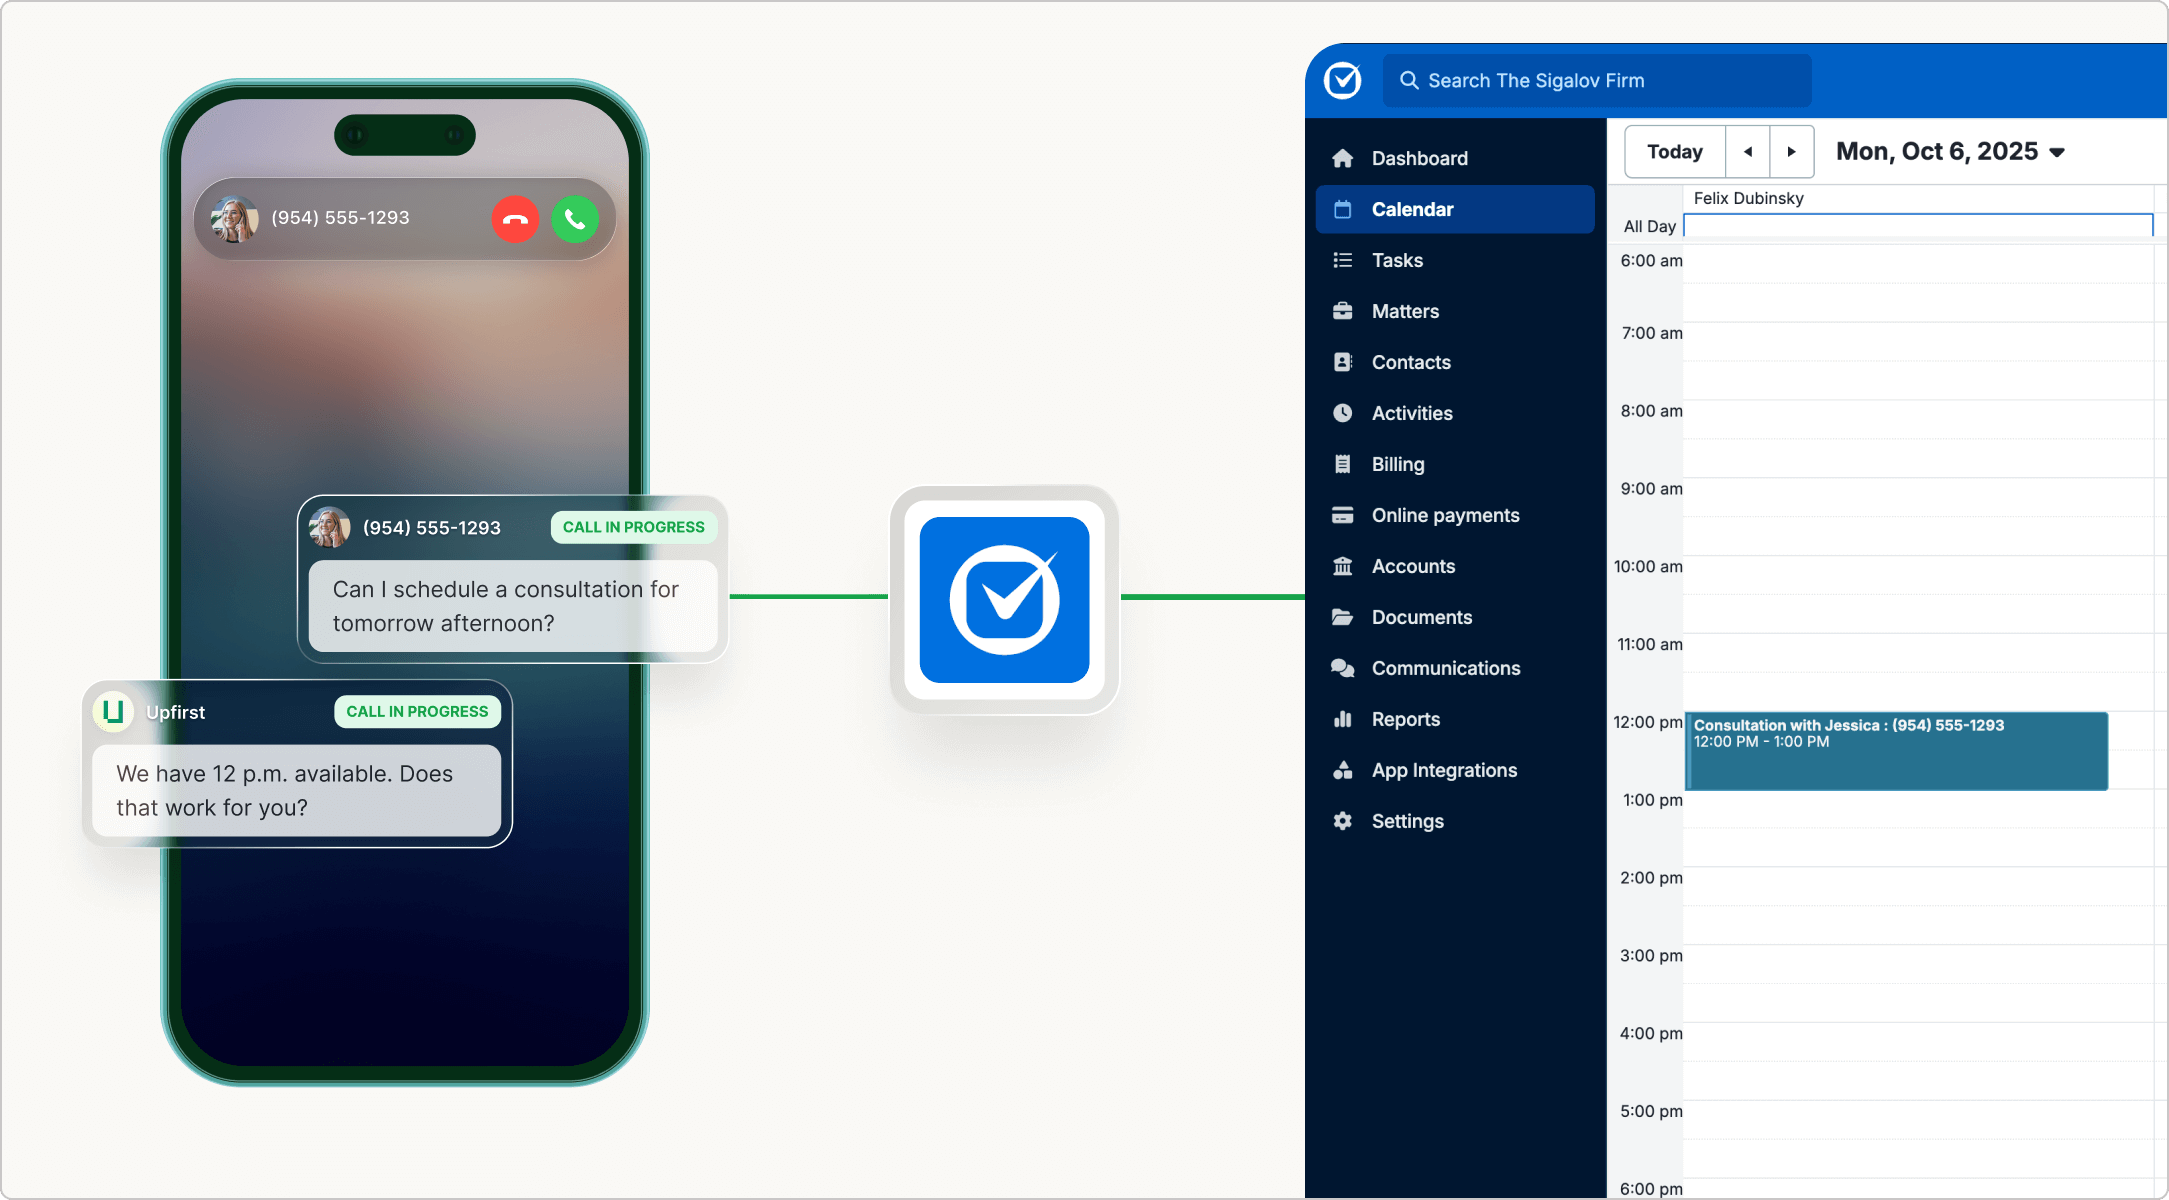The image size is (2169, 1200).
Task: Select App Integrations menu item
Action: (x=1444, y=770)
